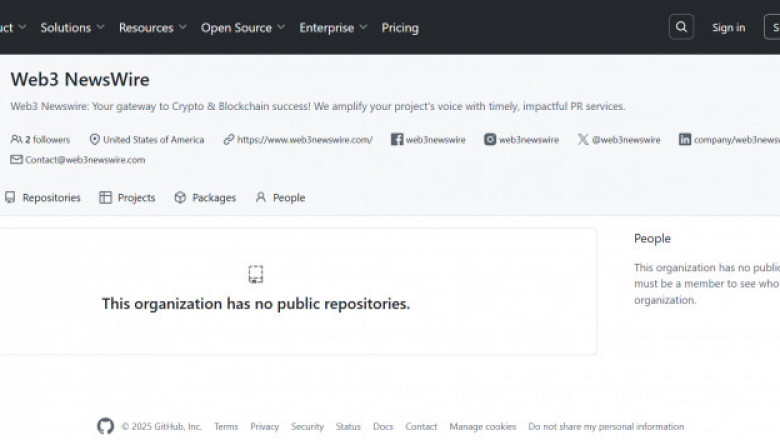
Task: Click the Packages cube icon
Action: pos(180,197)
